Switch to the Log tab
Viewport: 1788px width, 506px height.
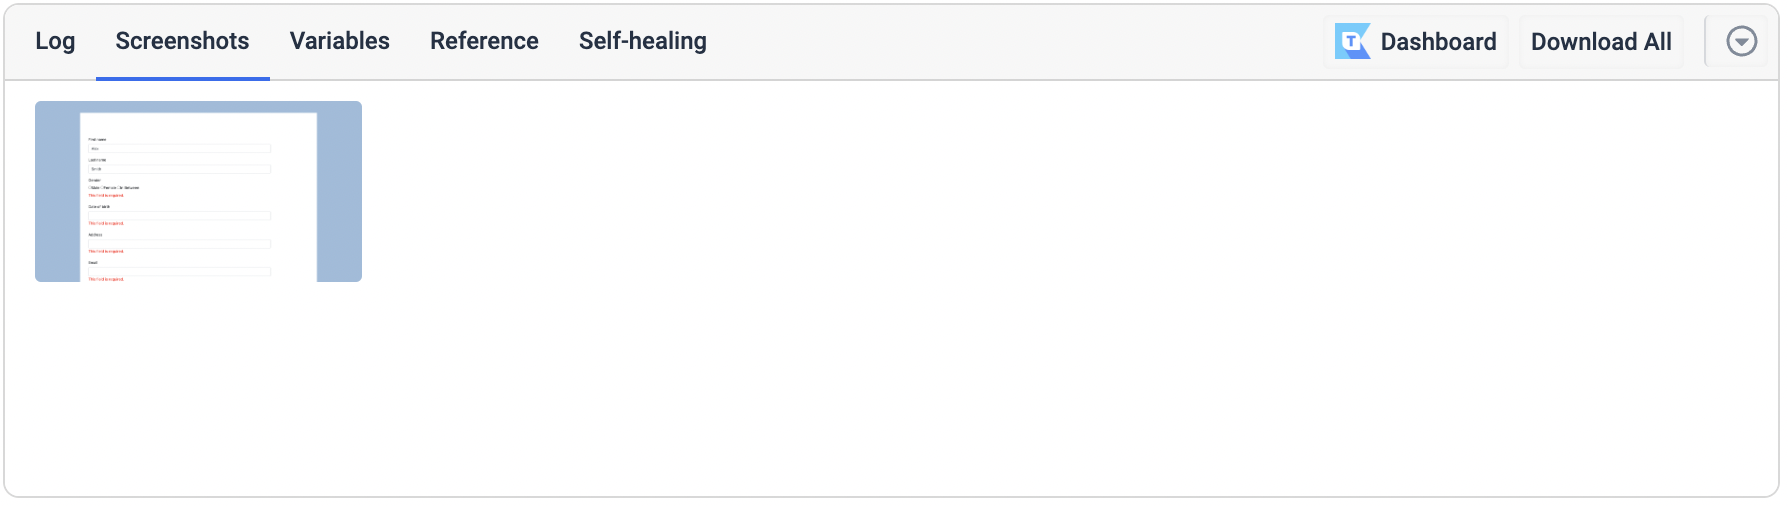55,41
